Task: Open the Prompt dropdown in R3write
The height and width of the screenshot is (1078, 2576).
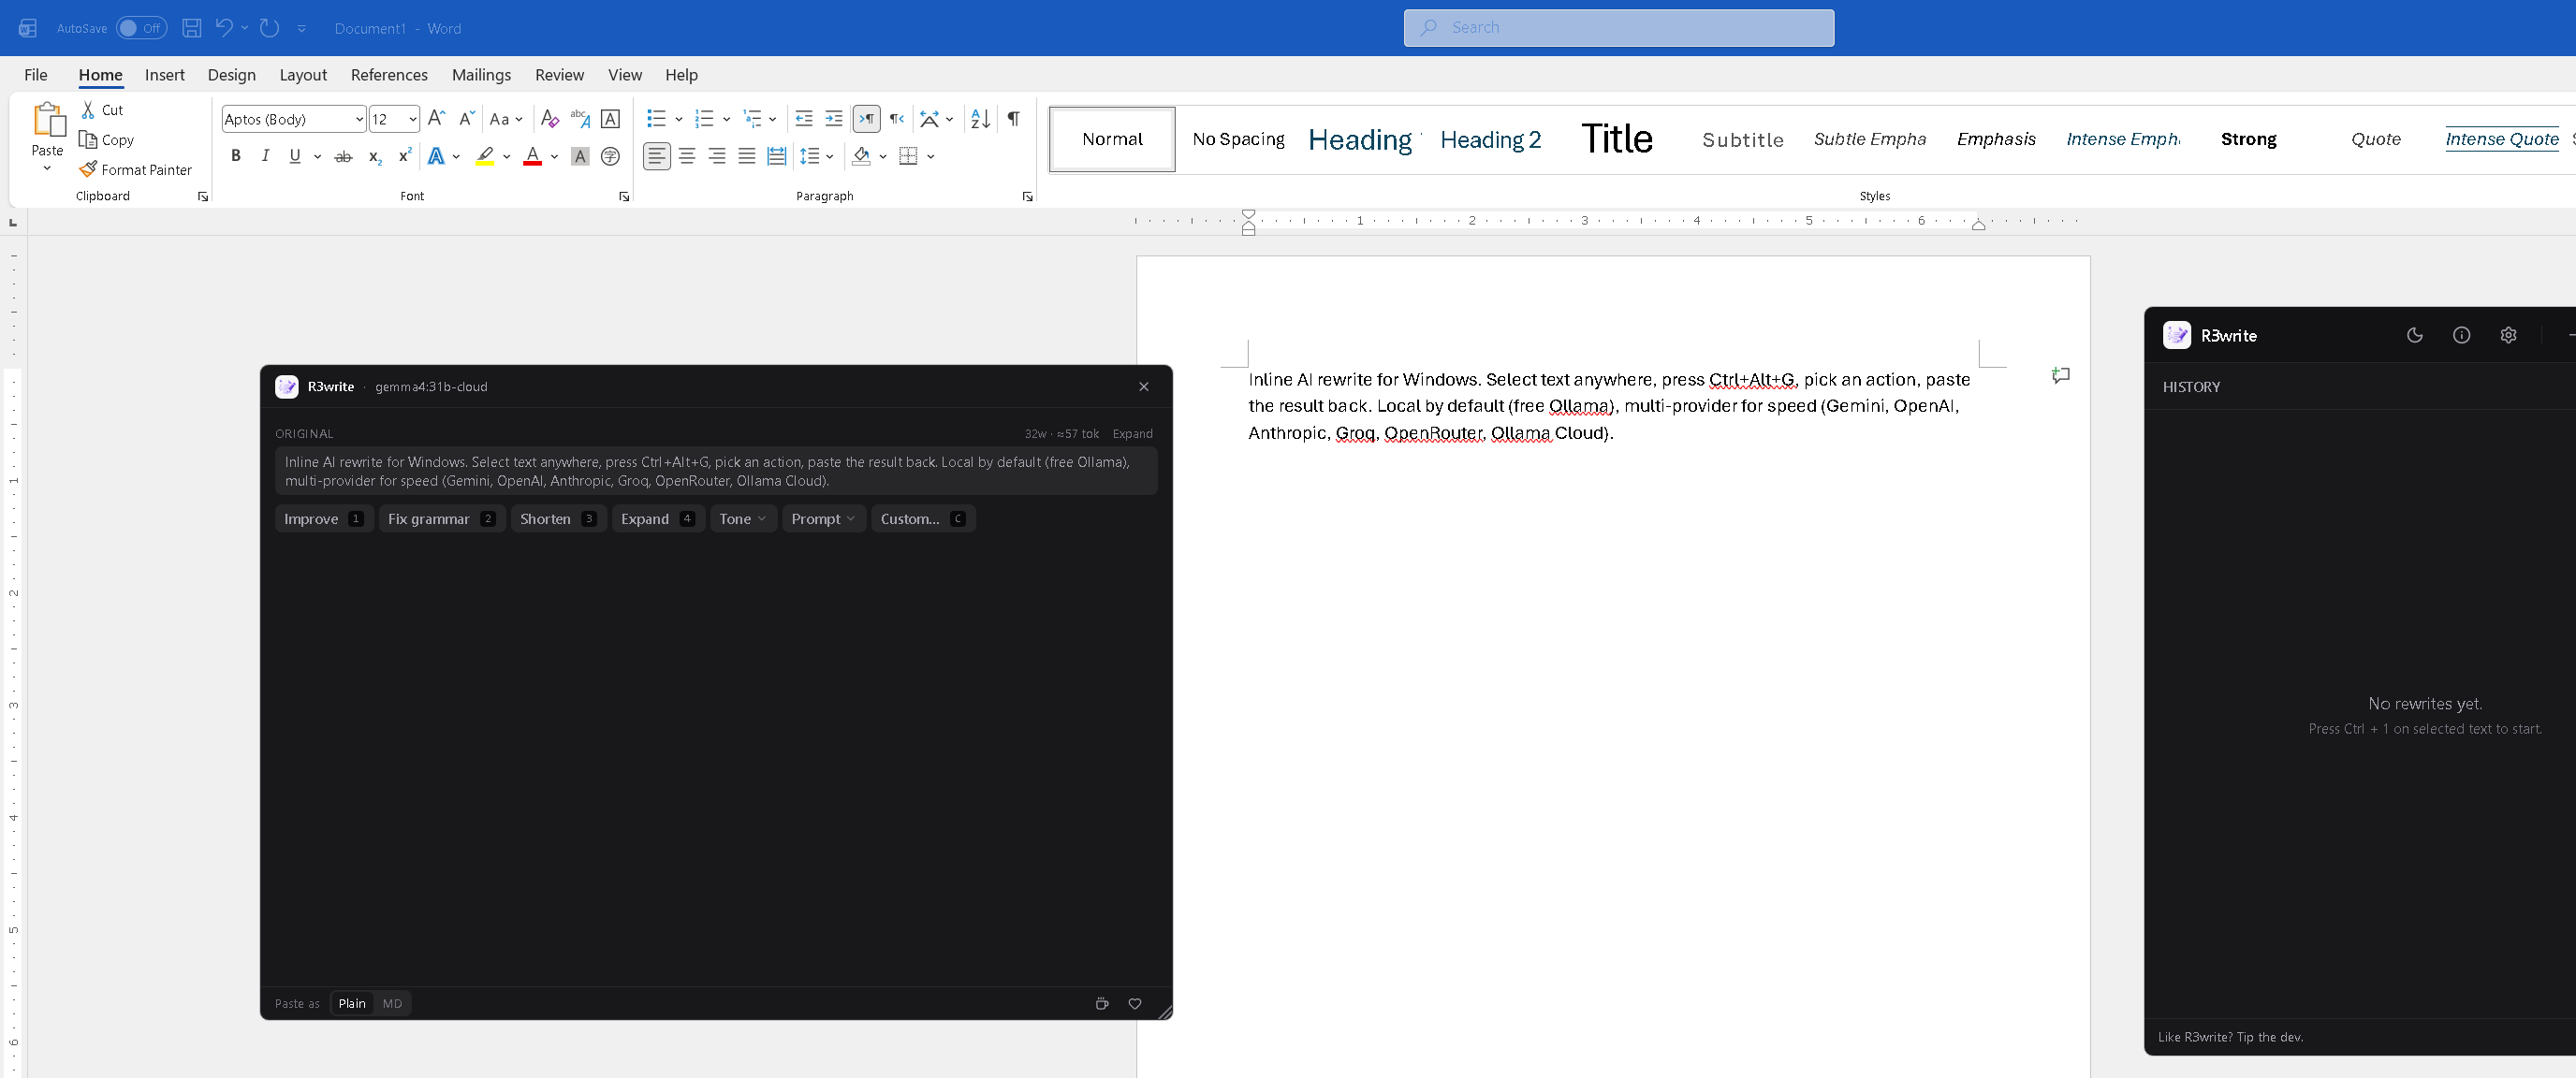Action: tap(824, 519)
